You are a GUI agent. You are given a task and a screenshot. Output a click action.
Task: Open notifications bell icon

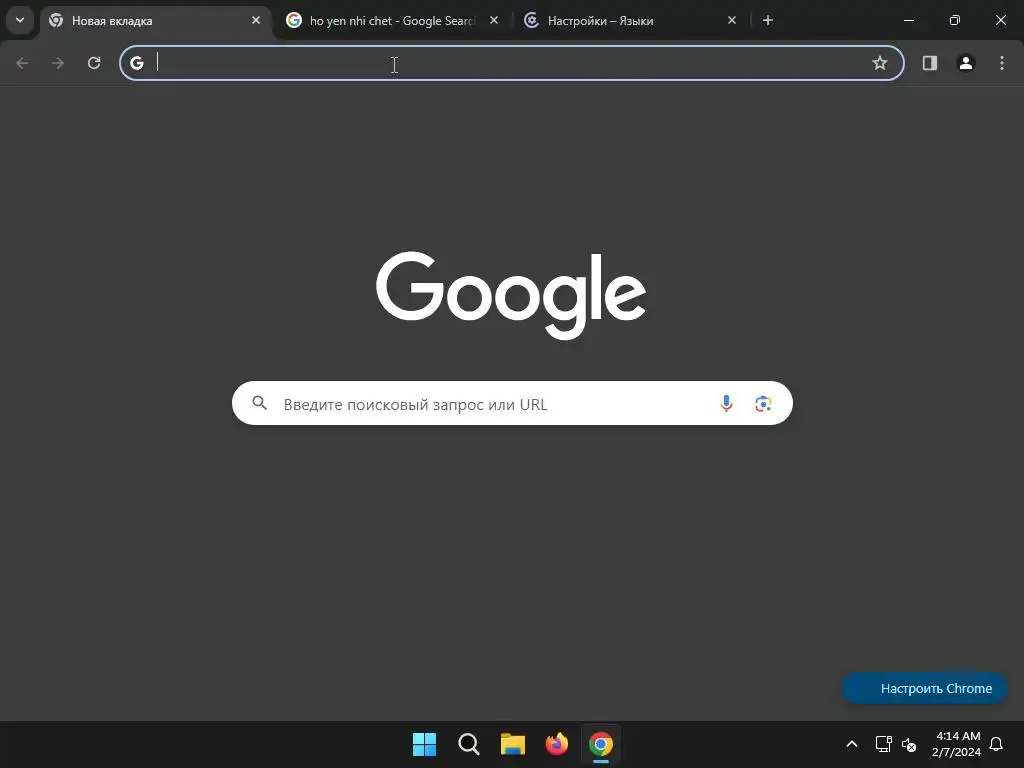pos(997,744)
